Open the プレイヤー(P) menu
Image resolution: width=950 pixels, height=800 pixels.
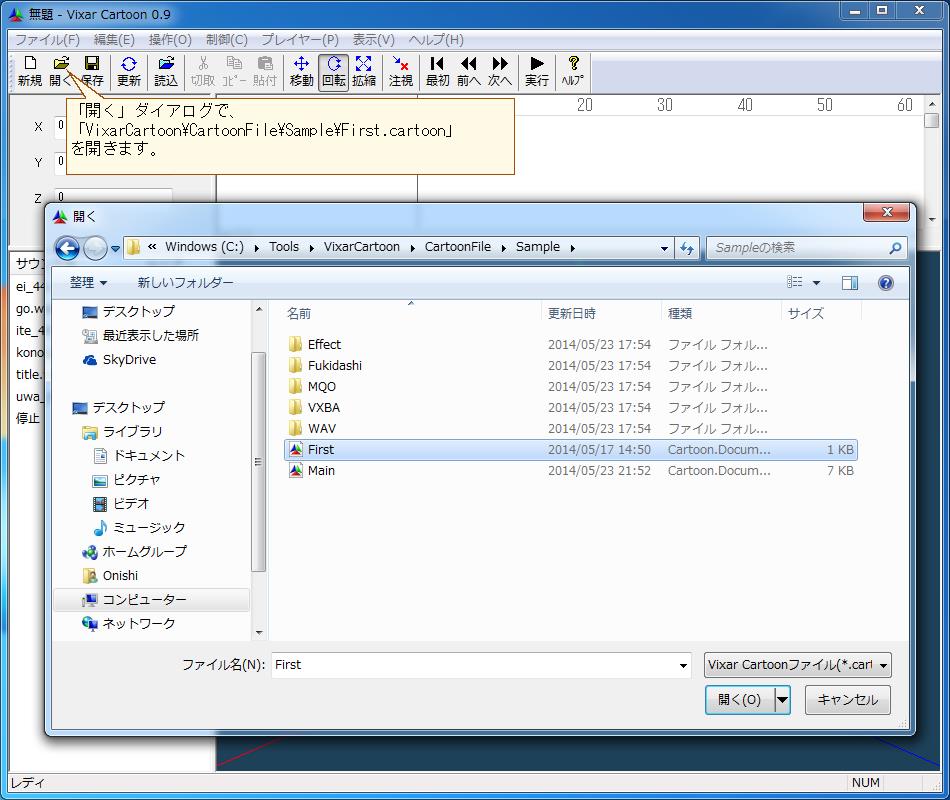pos(300,40)
